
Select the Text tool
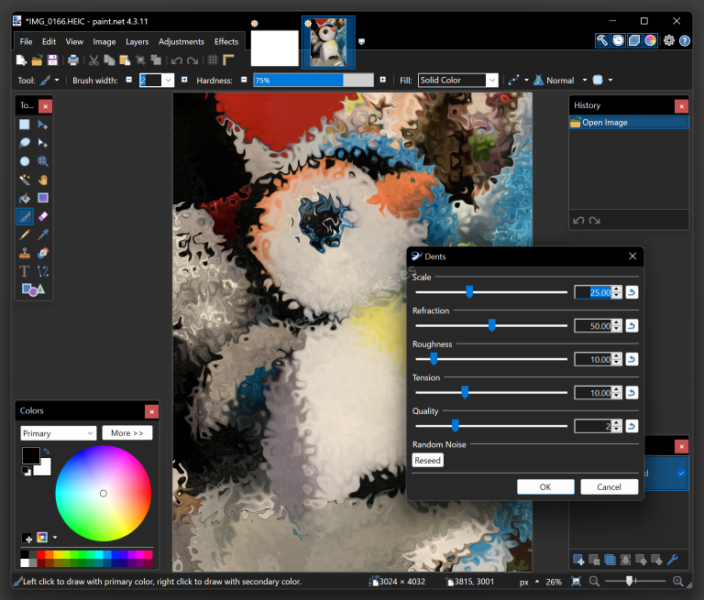(x=25, y=272)
